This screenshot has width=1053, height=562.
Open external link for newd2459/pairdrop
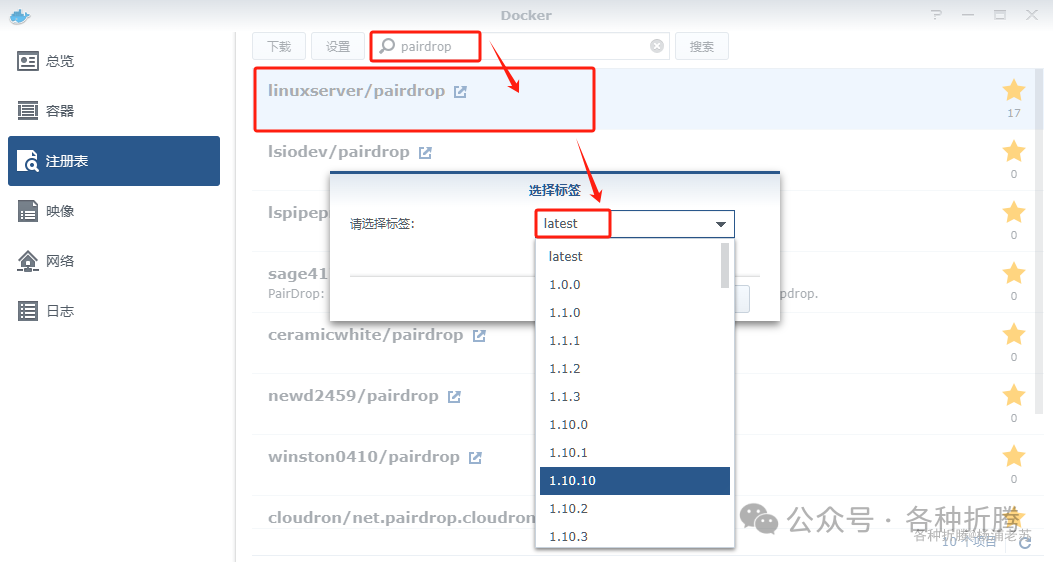click(454, 396)
